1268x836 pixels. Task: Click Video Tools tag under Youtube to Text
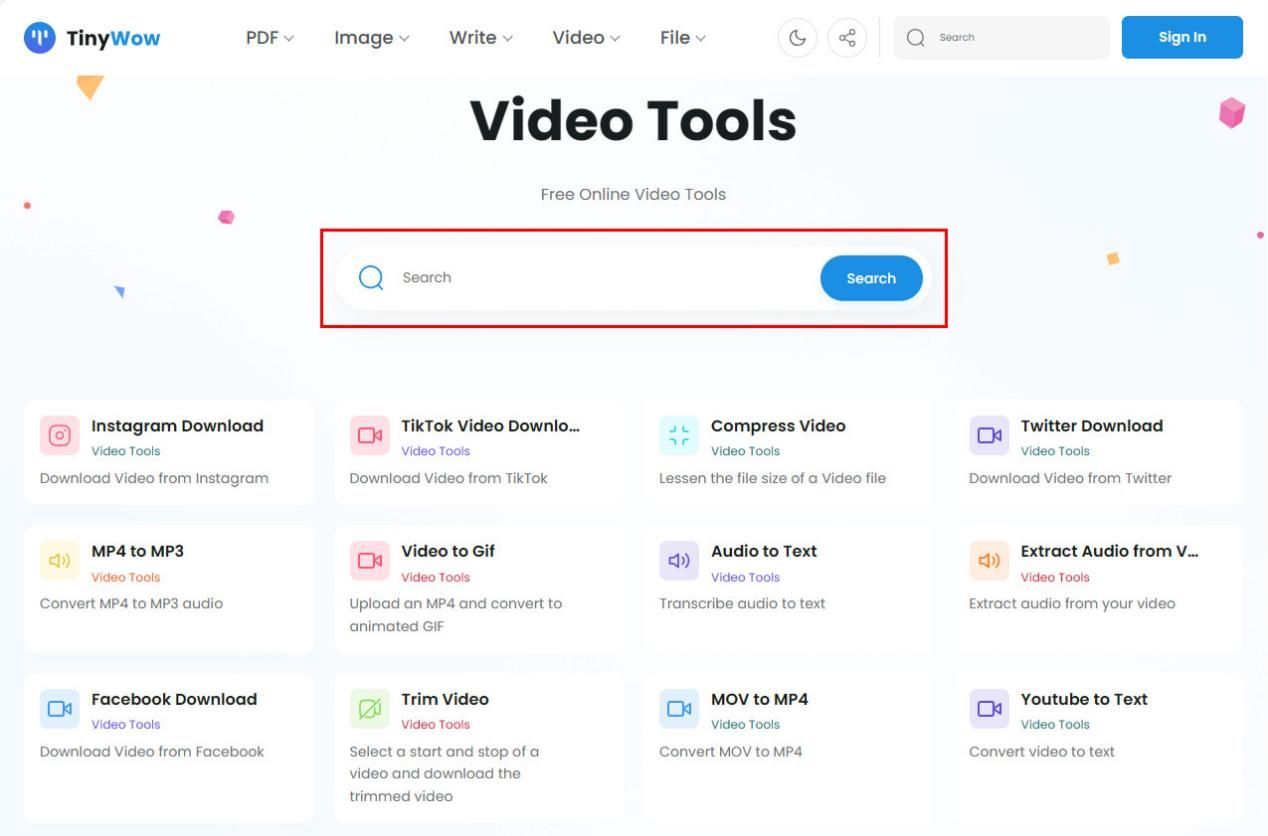[1055, 725]
